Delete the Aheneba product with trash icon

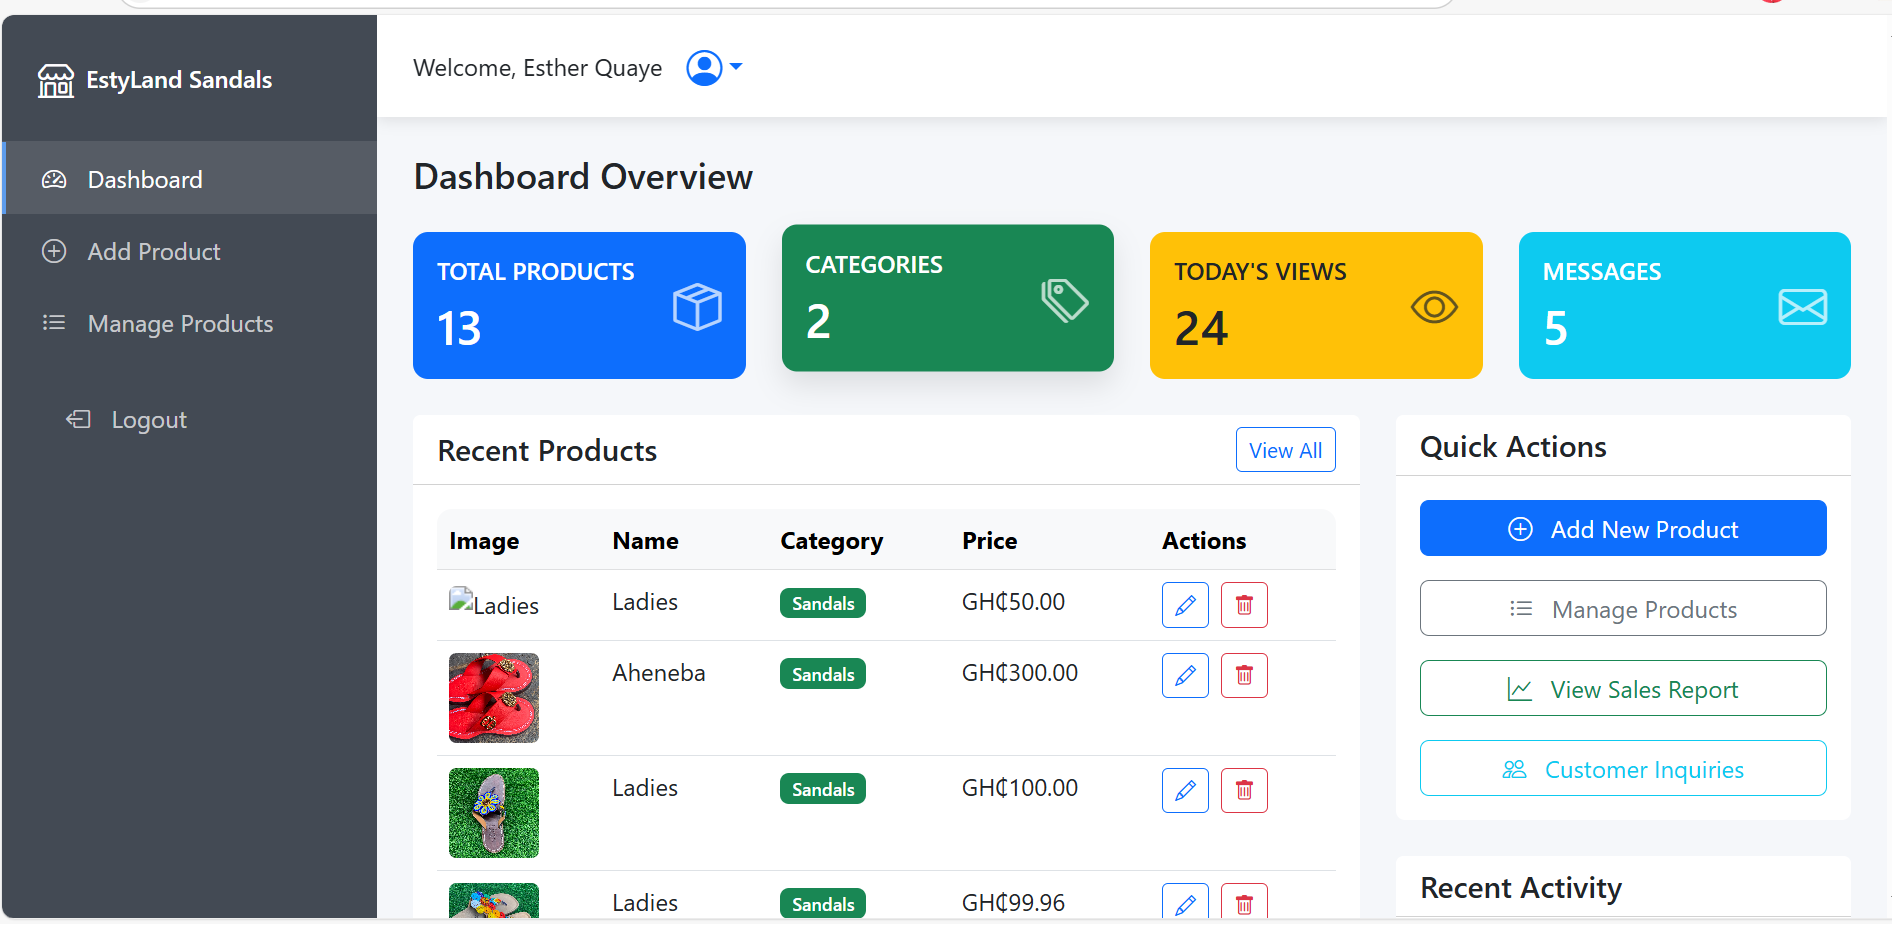[x=1244, y=676]
